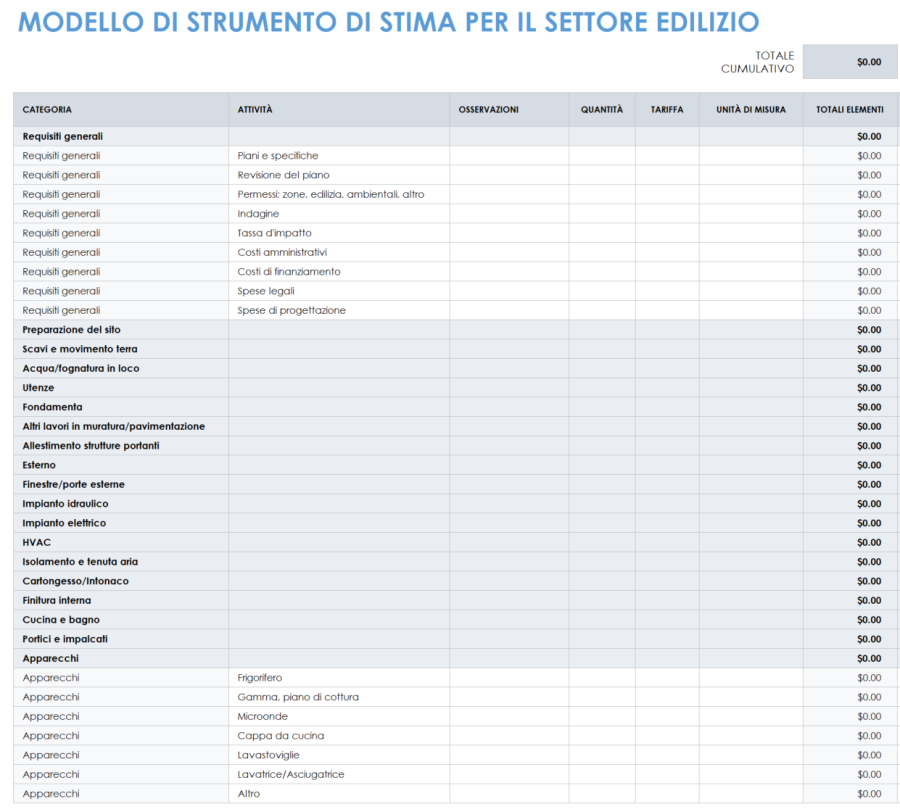900x809 pixels.
Task: Select the Lavastoviglie row under Apparecchi
Action: coord(264,754)
